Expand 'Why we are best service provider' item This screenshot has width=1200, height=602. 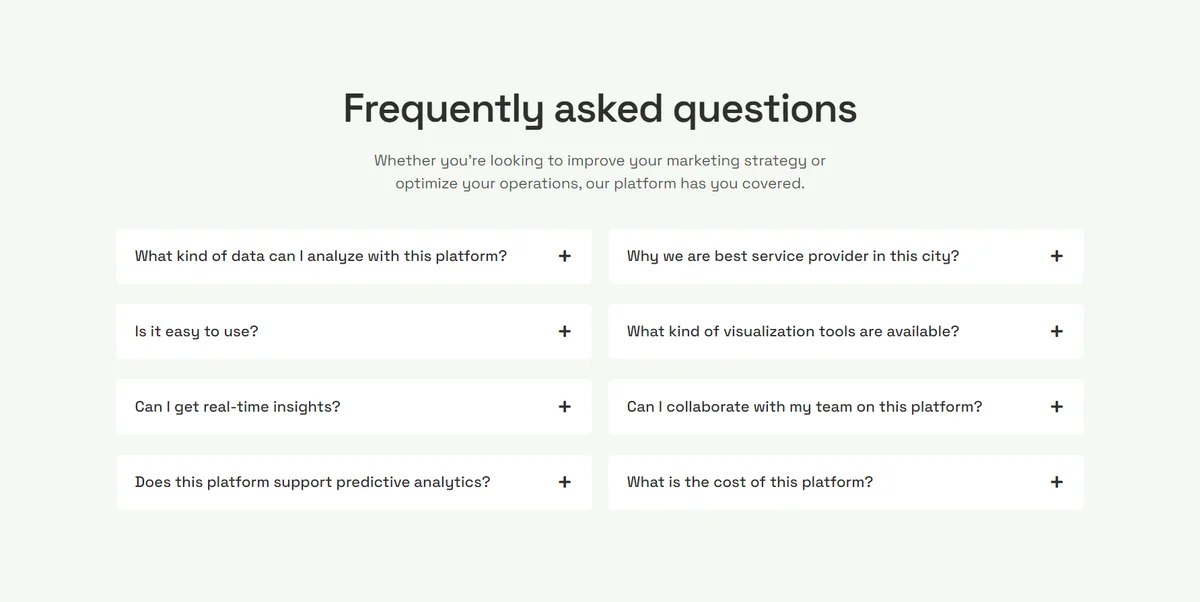pos(846,256)
